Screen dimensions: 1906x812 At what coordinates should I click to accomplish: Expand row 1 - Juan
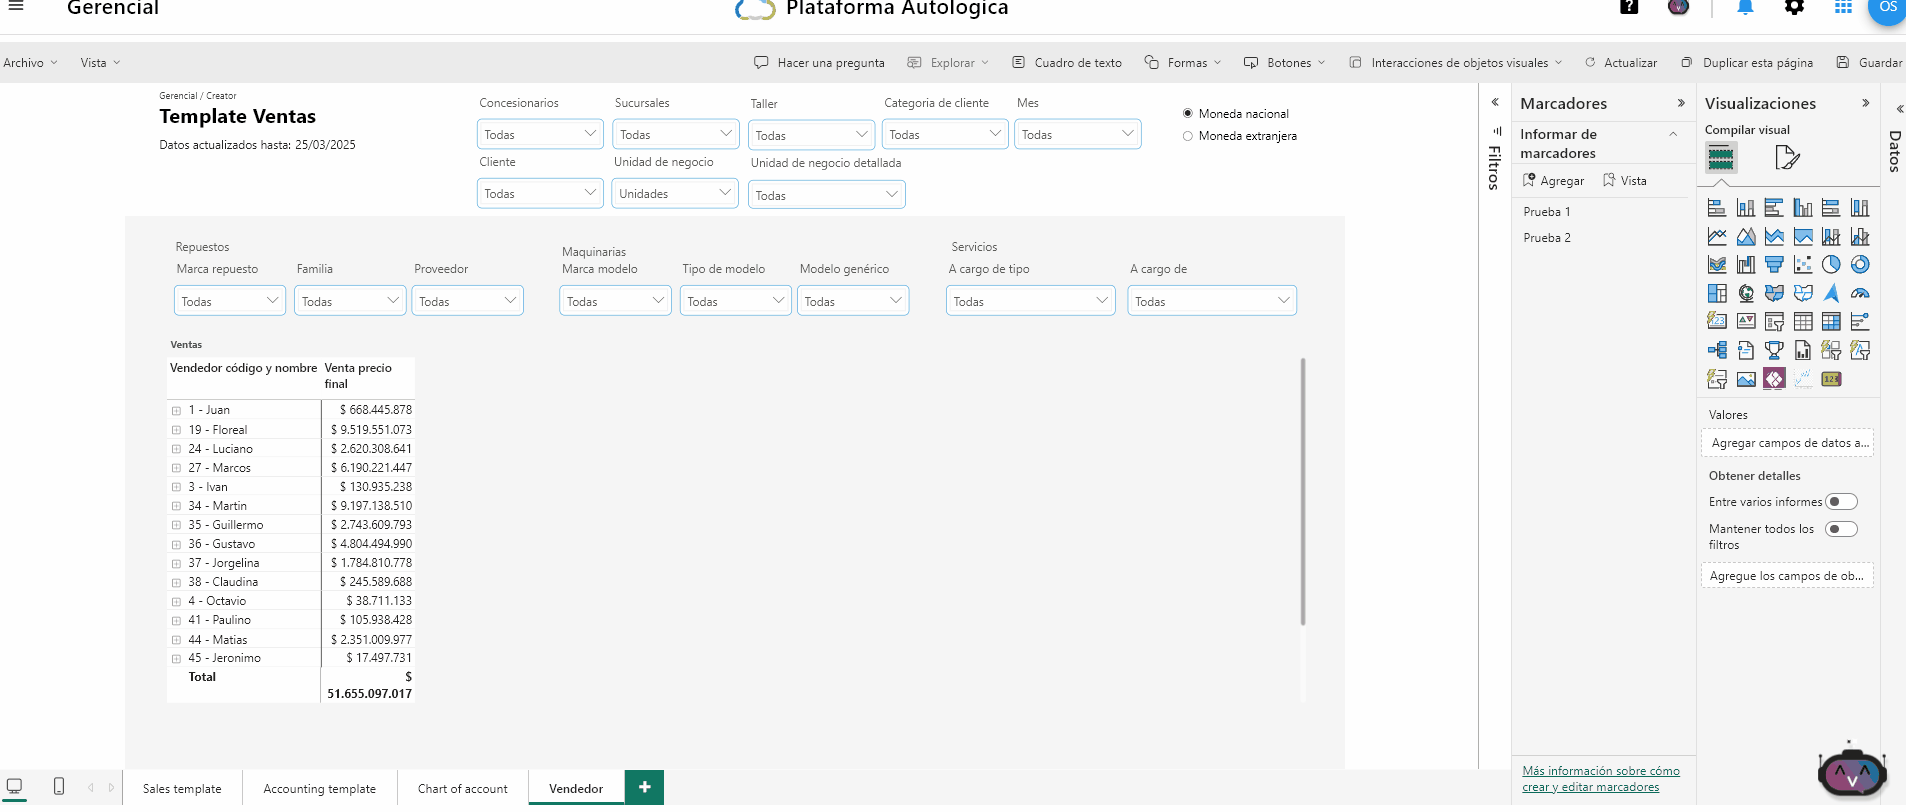tap(176, 411)
